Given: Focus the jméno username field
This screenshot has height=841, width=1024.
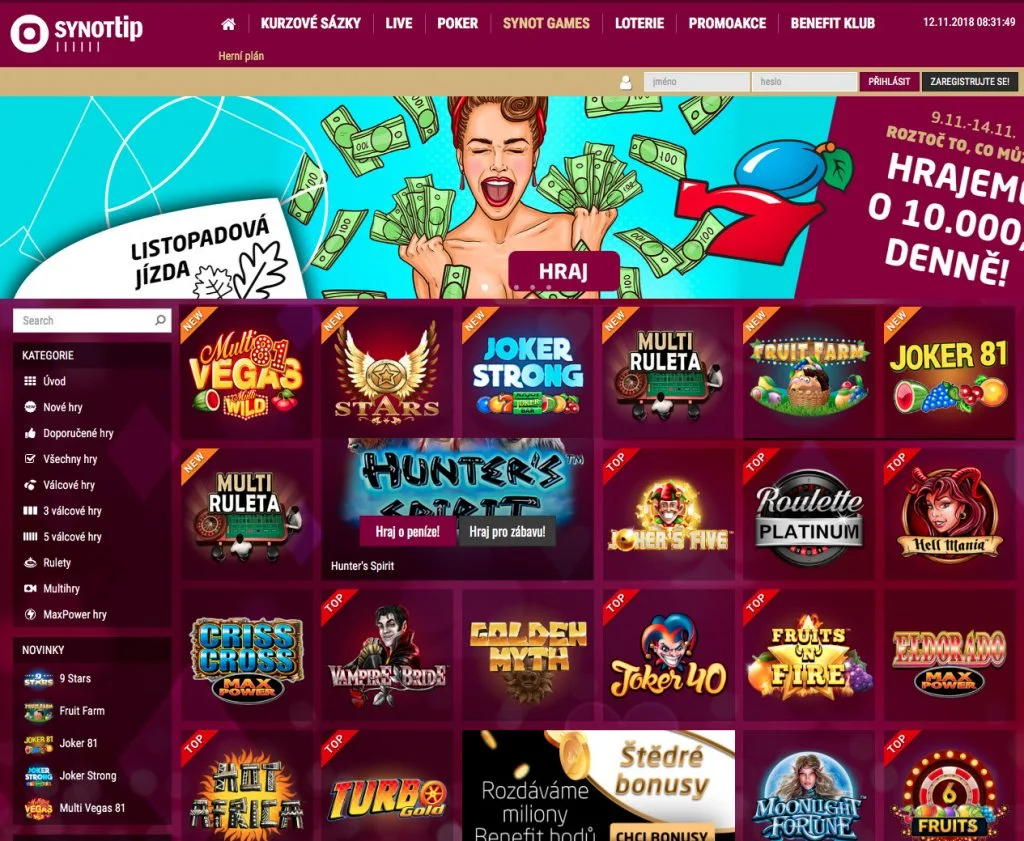Looking at the screenshot, I should pos(697,82).
